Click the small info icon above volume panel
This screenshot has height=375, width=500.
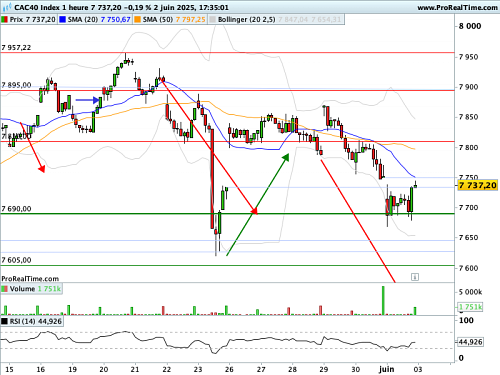pos(415,277)
